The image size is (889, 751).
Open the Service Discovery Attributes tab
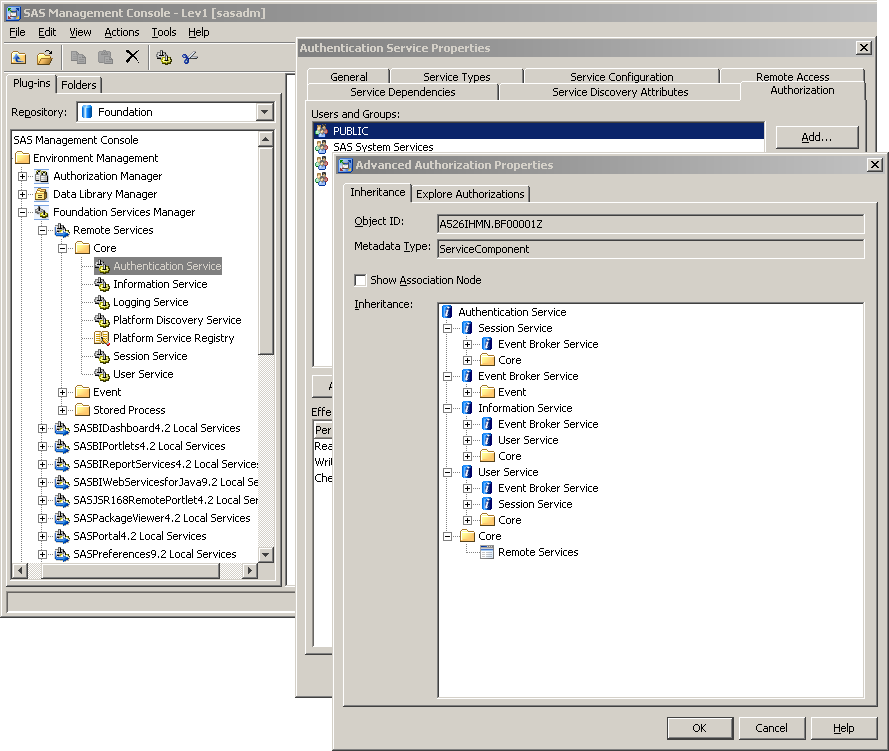pyautogui.click(x=620, y=92)
